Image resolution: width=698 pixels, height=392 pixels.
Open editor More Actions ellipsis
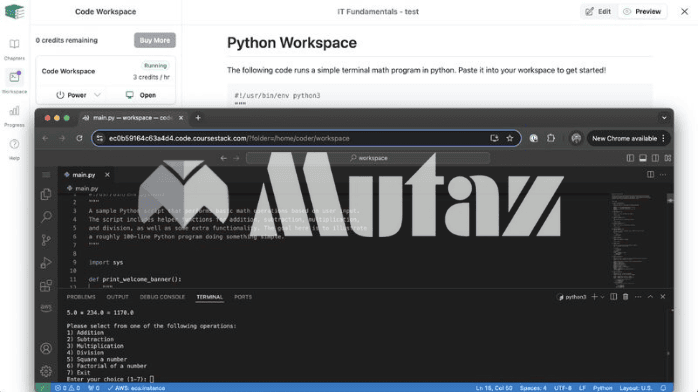pyautogui.click(x=663, y=174)
